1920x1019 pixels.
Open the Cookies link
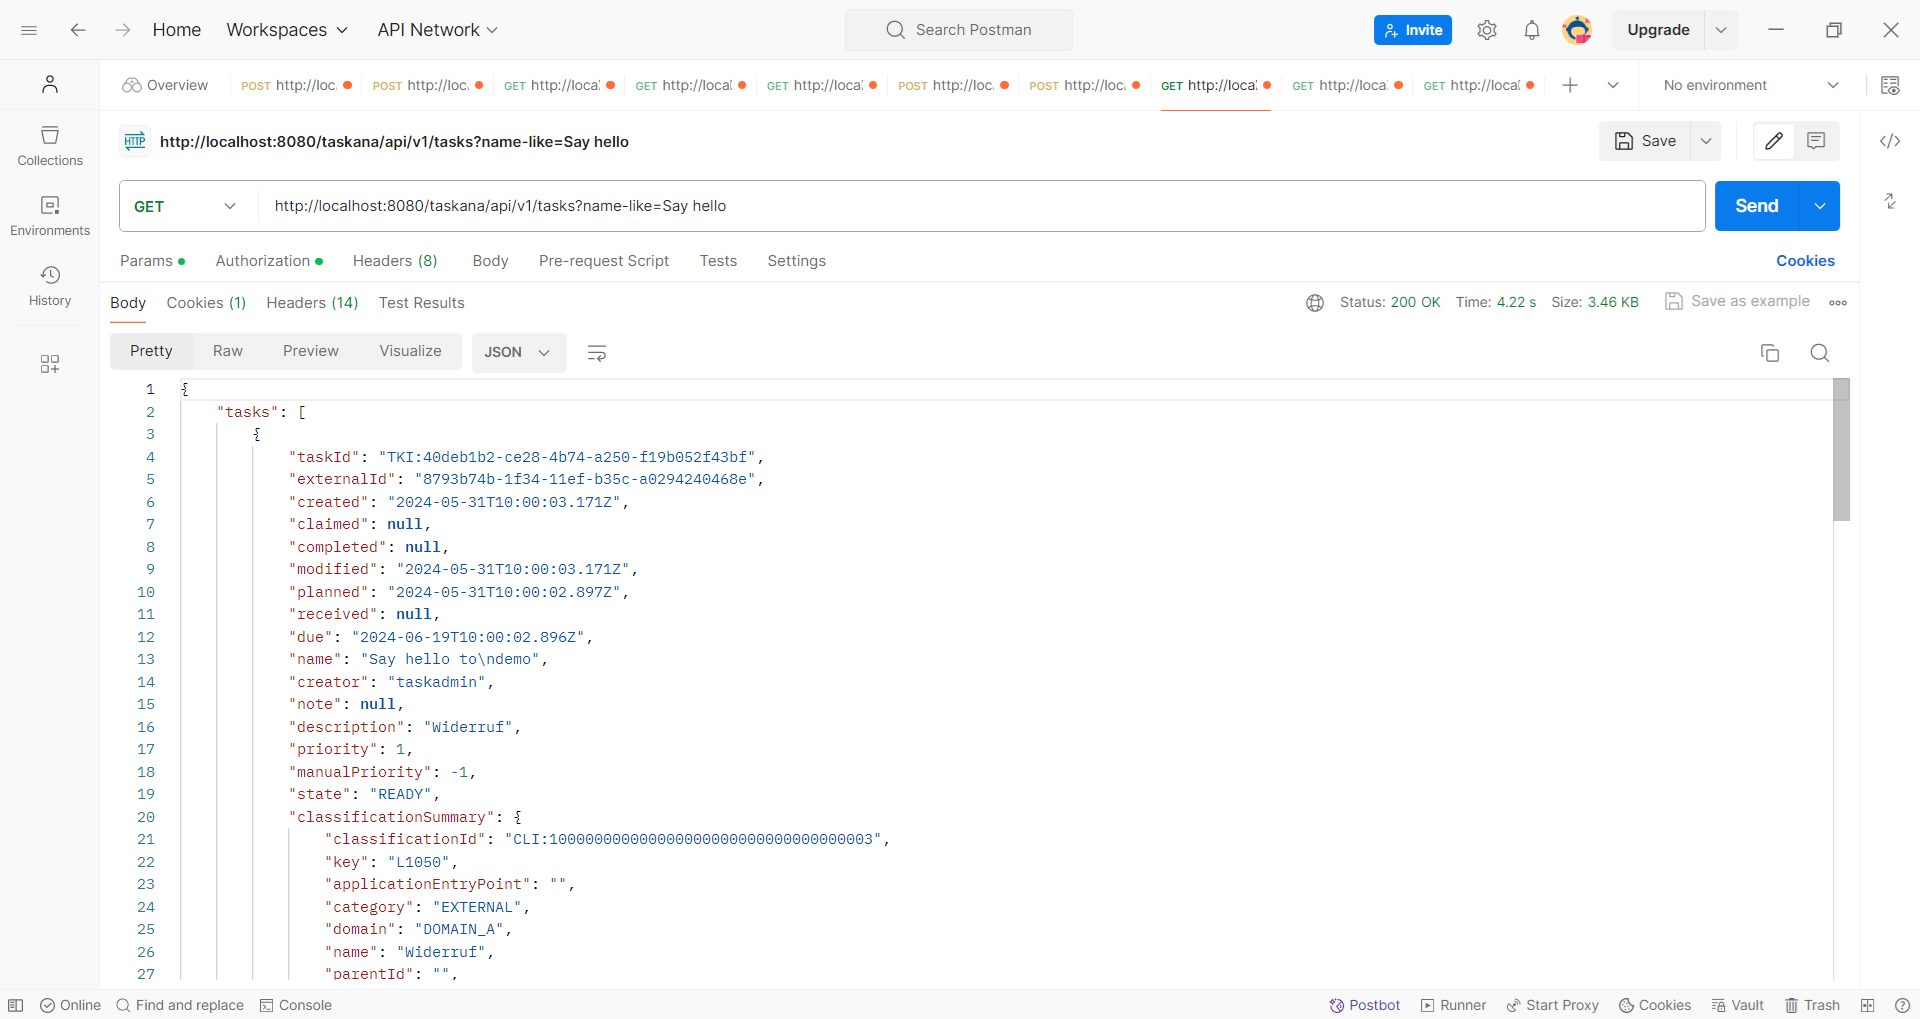(1805, 261)
